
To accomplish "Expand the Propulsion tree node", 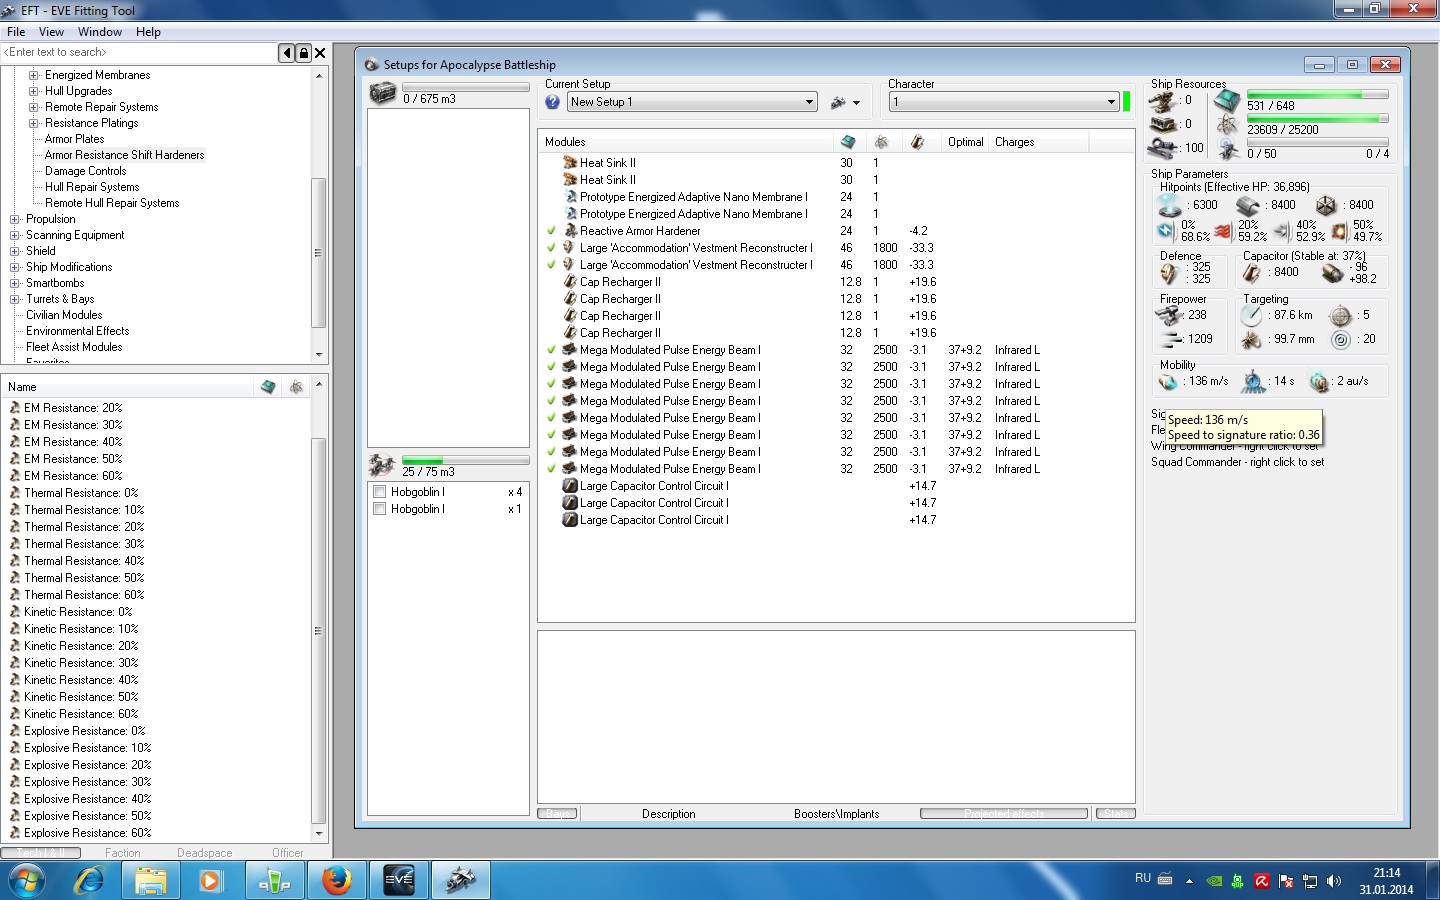I will pos(14,219).
